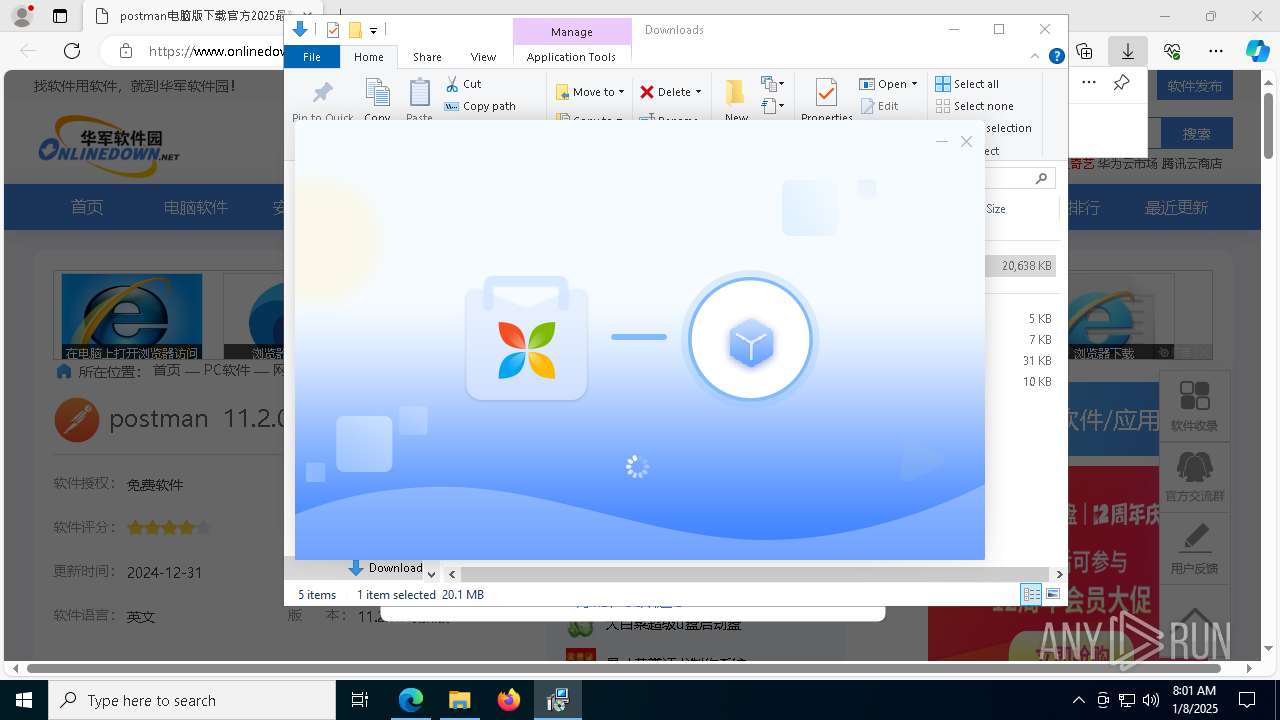Switch to the Home ribbon tab
This screenshot has width=1280, height=720.
coord(369,57)
